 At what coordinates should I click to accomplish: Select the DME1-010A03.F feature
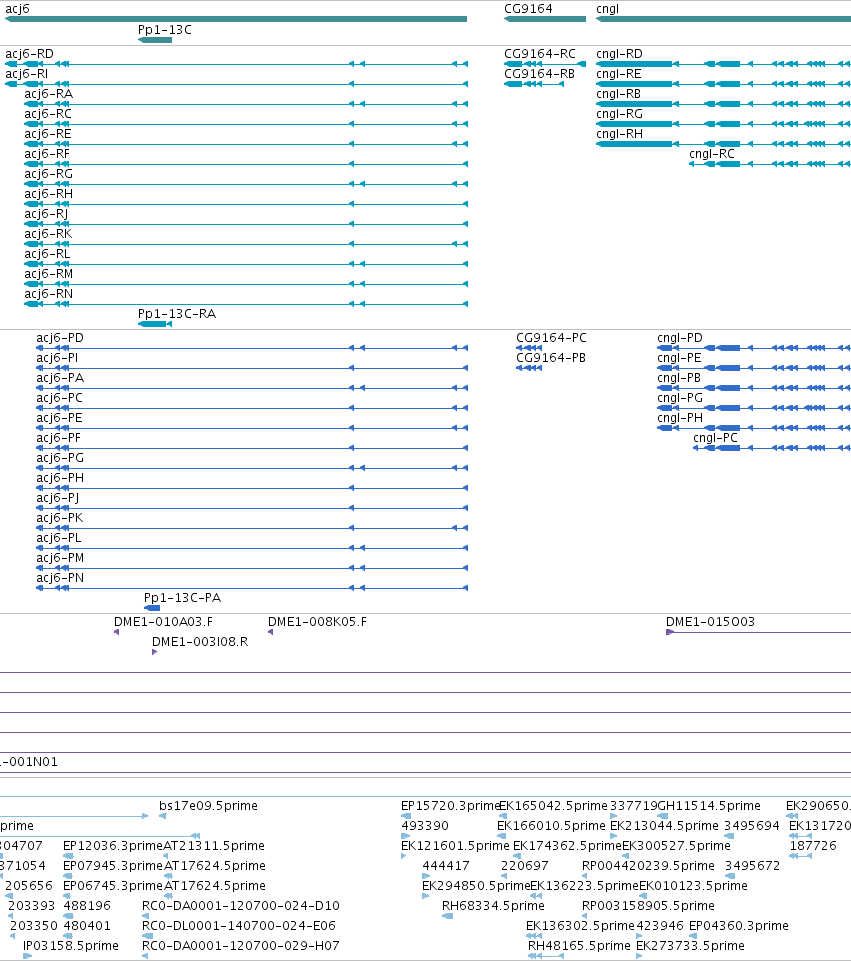[164, 622]
